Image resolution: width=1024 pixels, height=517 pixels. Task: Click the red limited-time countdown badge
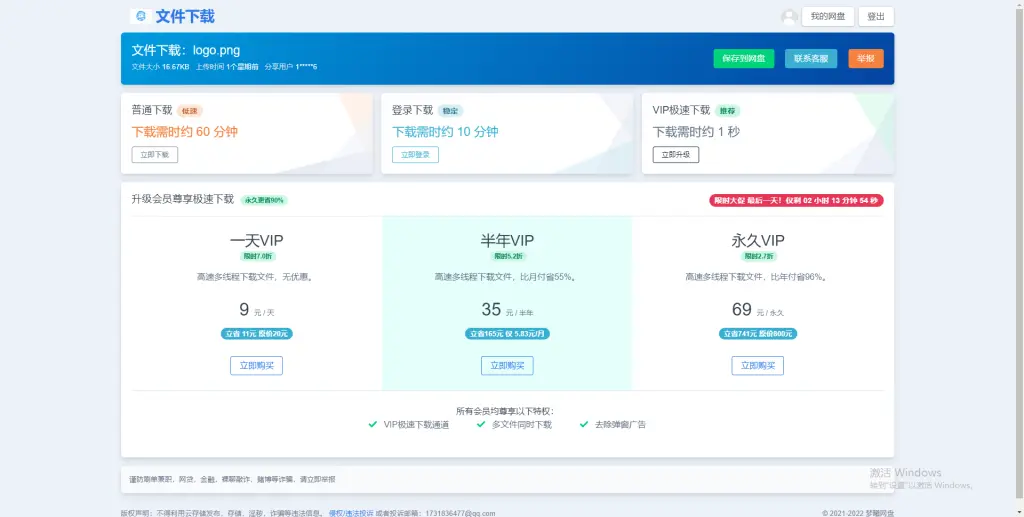pyautogui.click(x=796, y=200)
